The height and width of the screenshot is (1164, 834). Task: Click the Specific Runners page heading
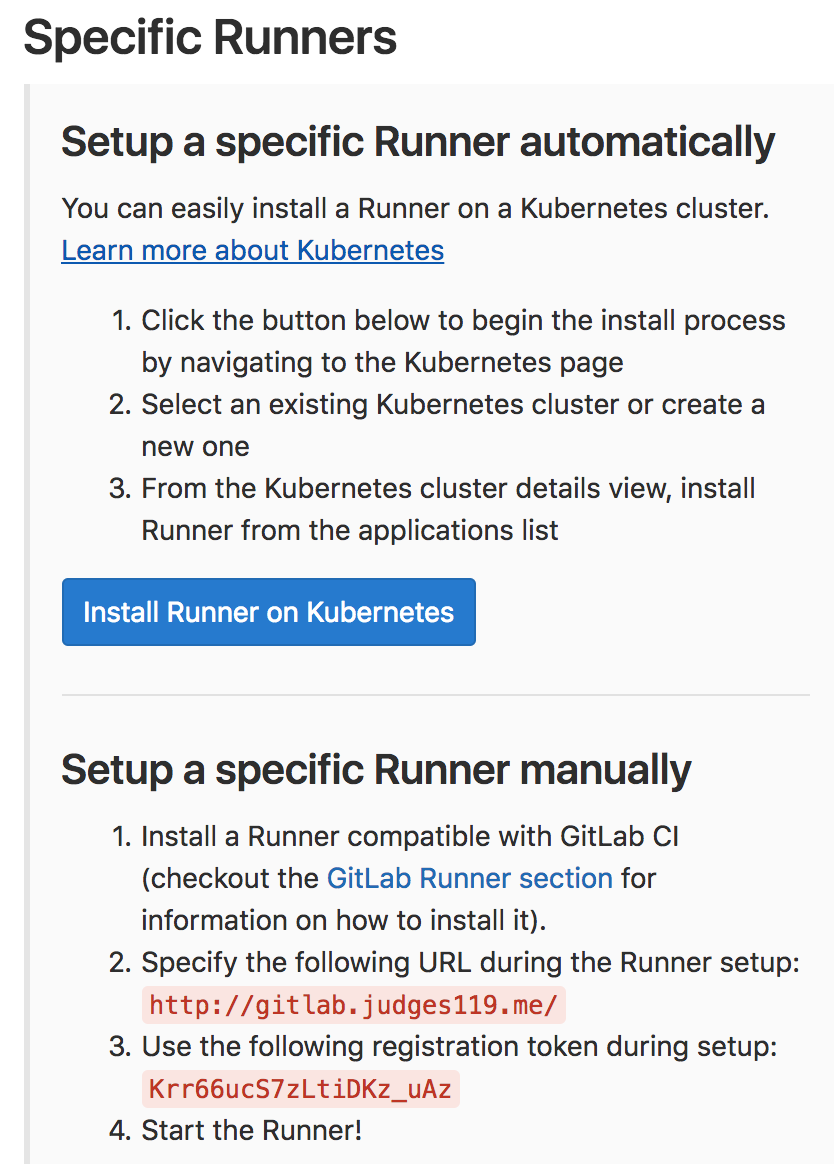[210, 37]
